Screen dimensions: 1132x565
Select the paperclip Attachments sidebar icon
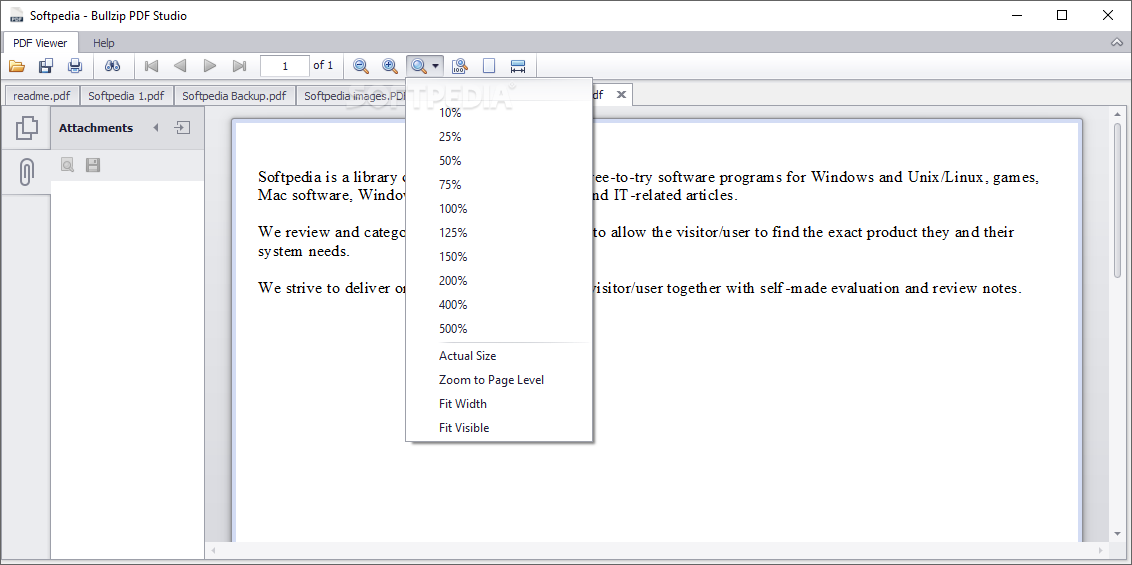coord(26,172)
